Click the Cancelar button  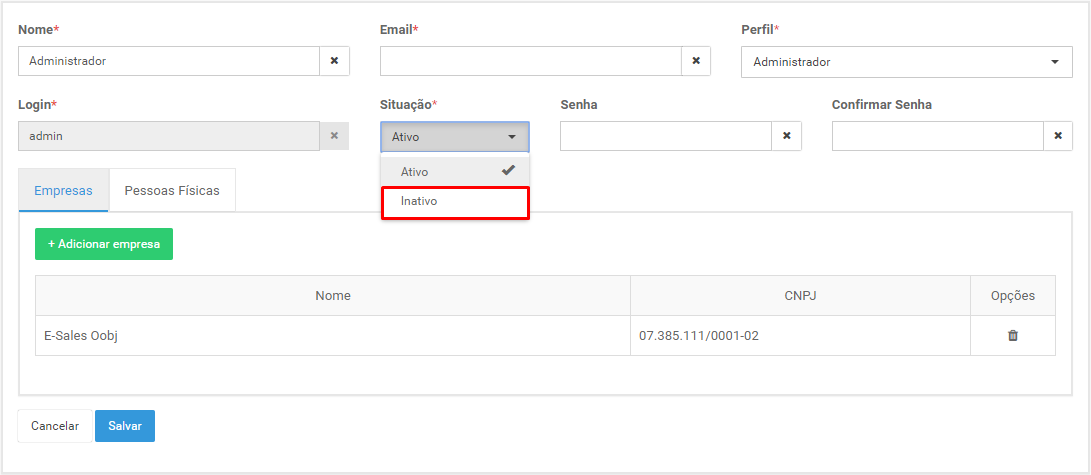55,426
